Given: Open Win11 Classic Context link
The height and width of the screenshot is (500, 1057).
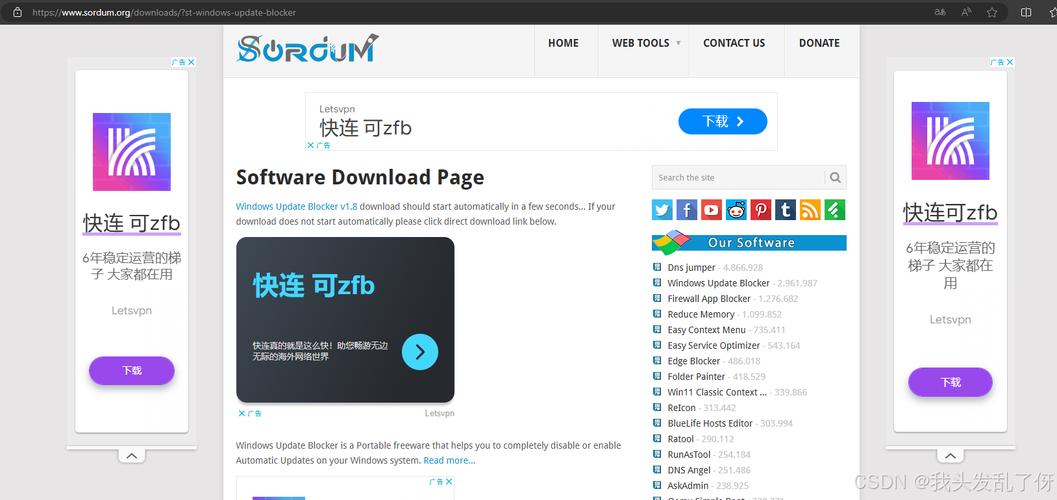Looking at the screenshot, I should click(717, 392).
